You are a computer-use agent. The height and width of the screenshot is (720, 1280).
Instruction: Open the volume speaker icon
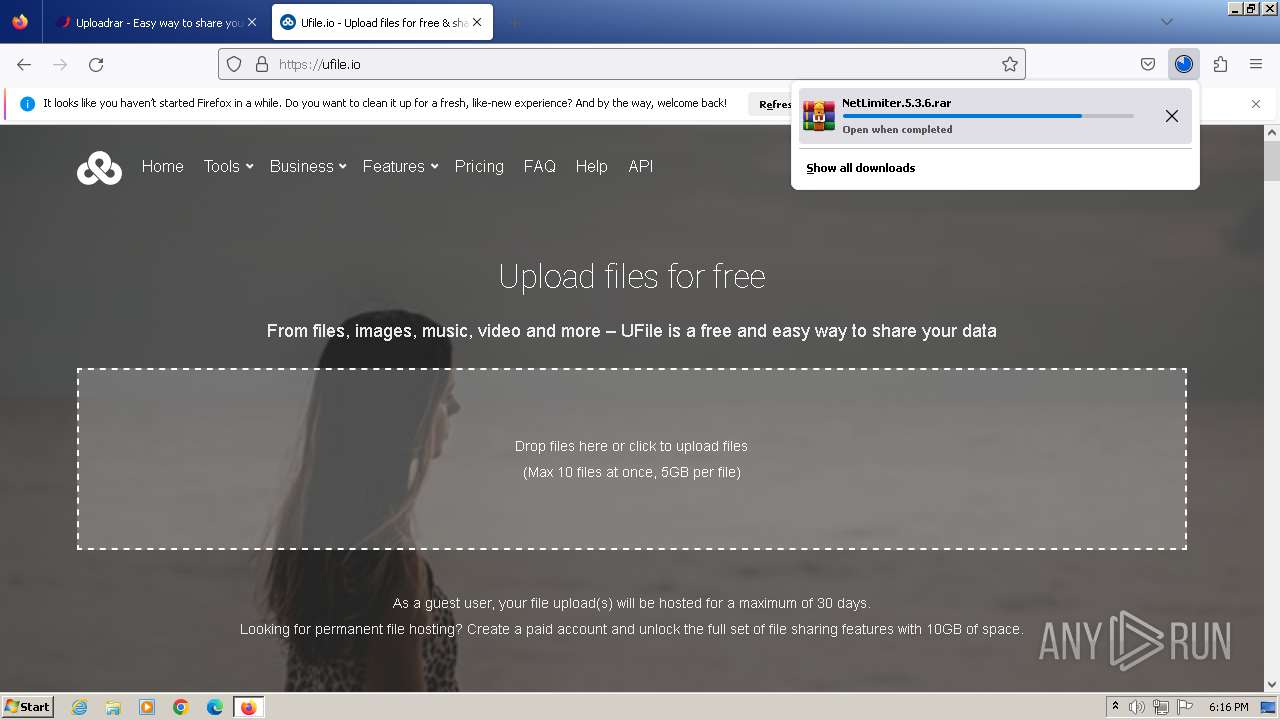coord(1137,707)
